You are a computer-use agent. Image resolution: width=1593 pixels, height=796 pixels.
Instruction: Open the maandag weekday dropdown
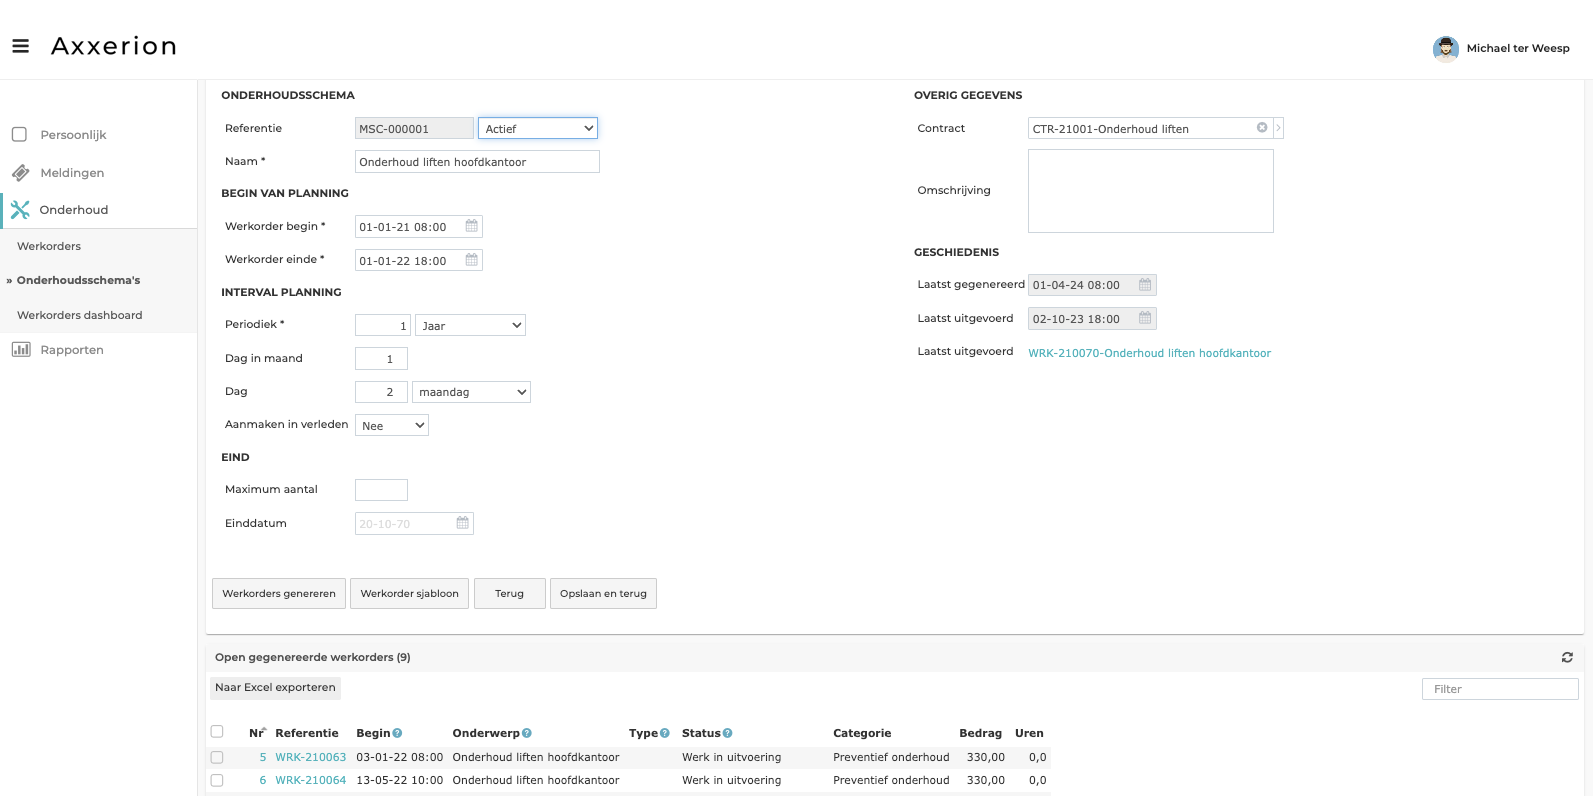[471, 392]
